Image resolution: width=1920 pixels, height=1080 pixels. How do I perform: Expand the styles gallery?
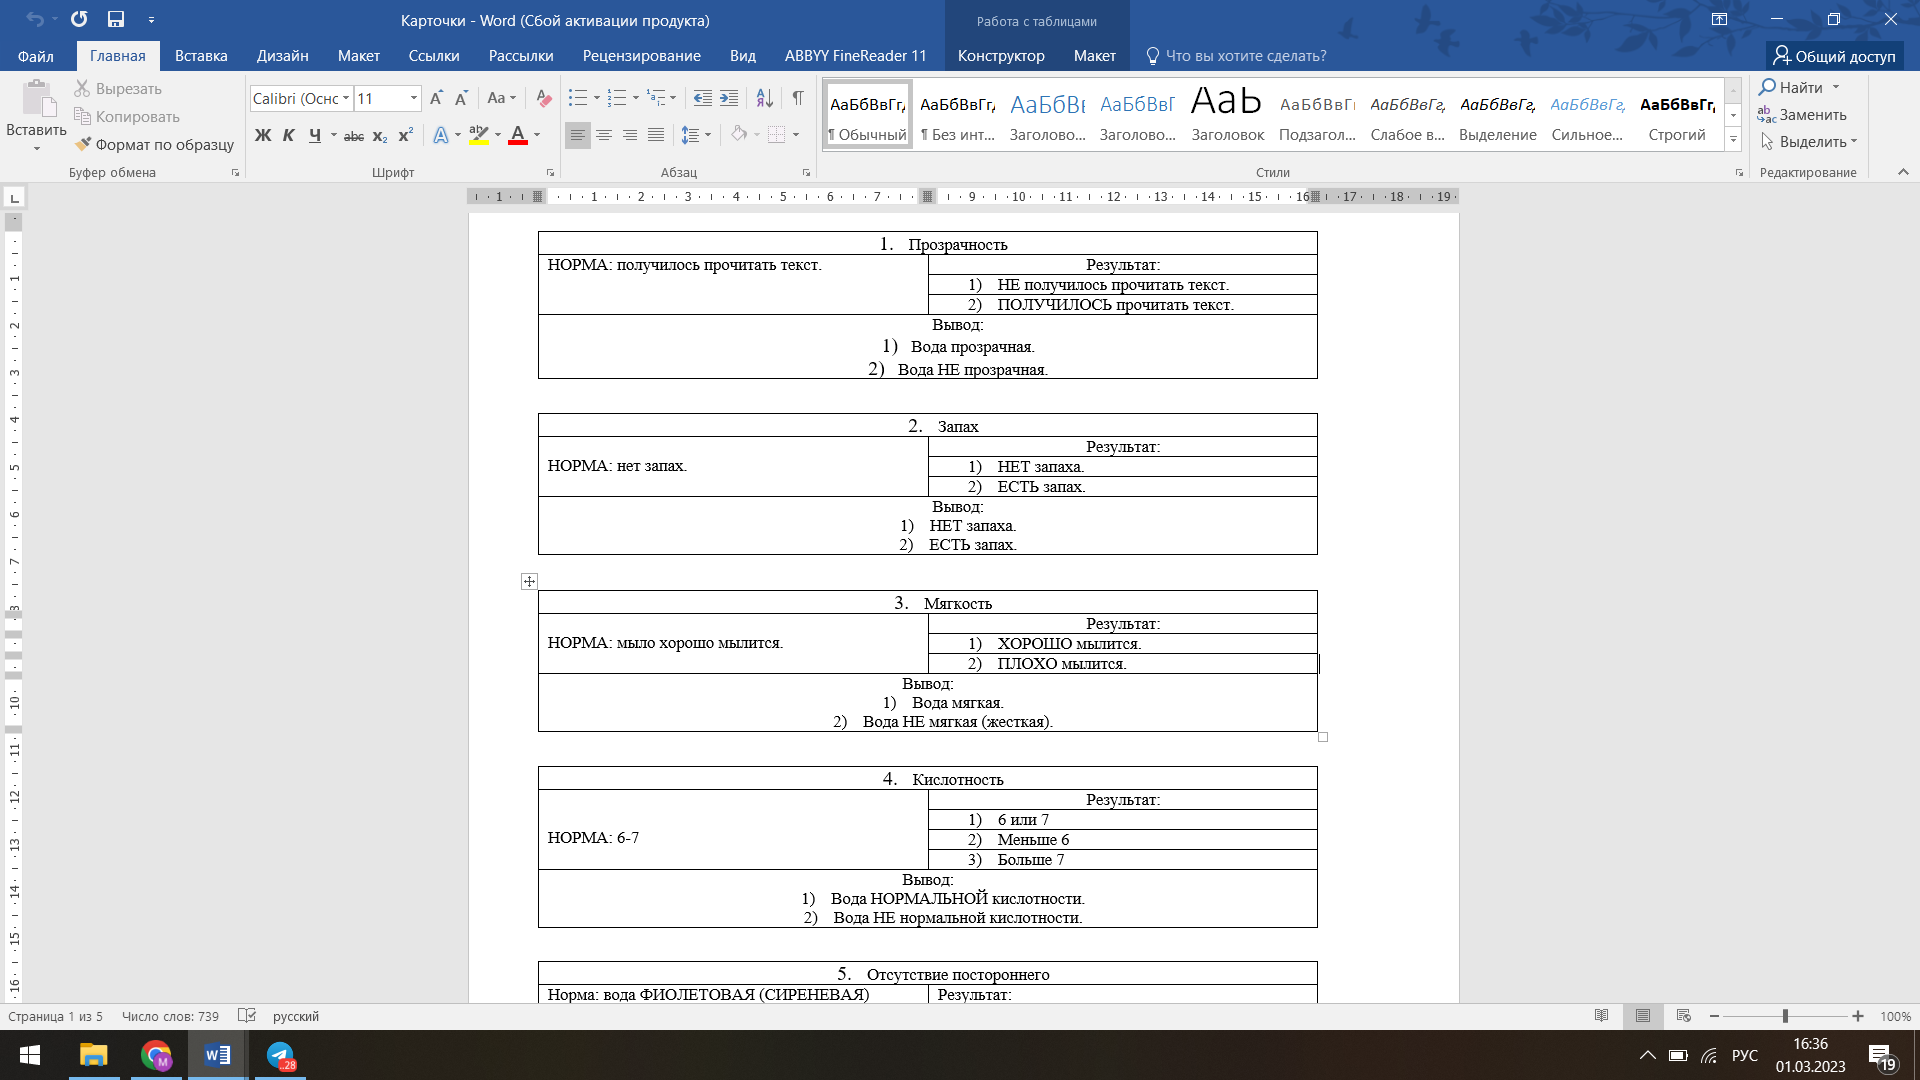point(1733,140)
